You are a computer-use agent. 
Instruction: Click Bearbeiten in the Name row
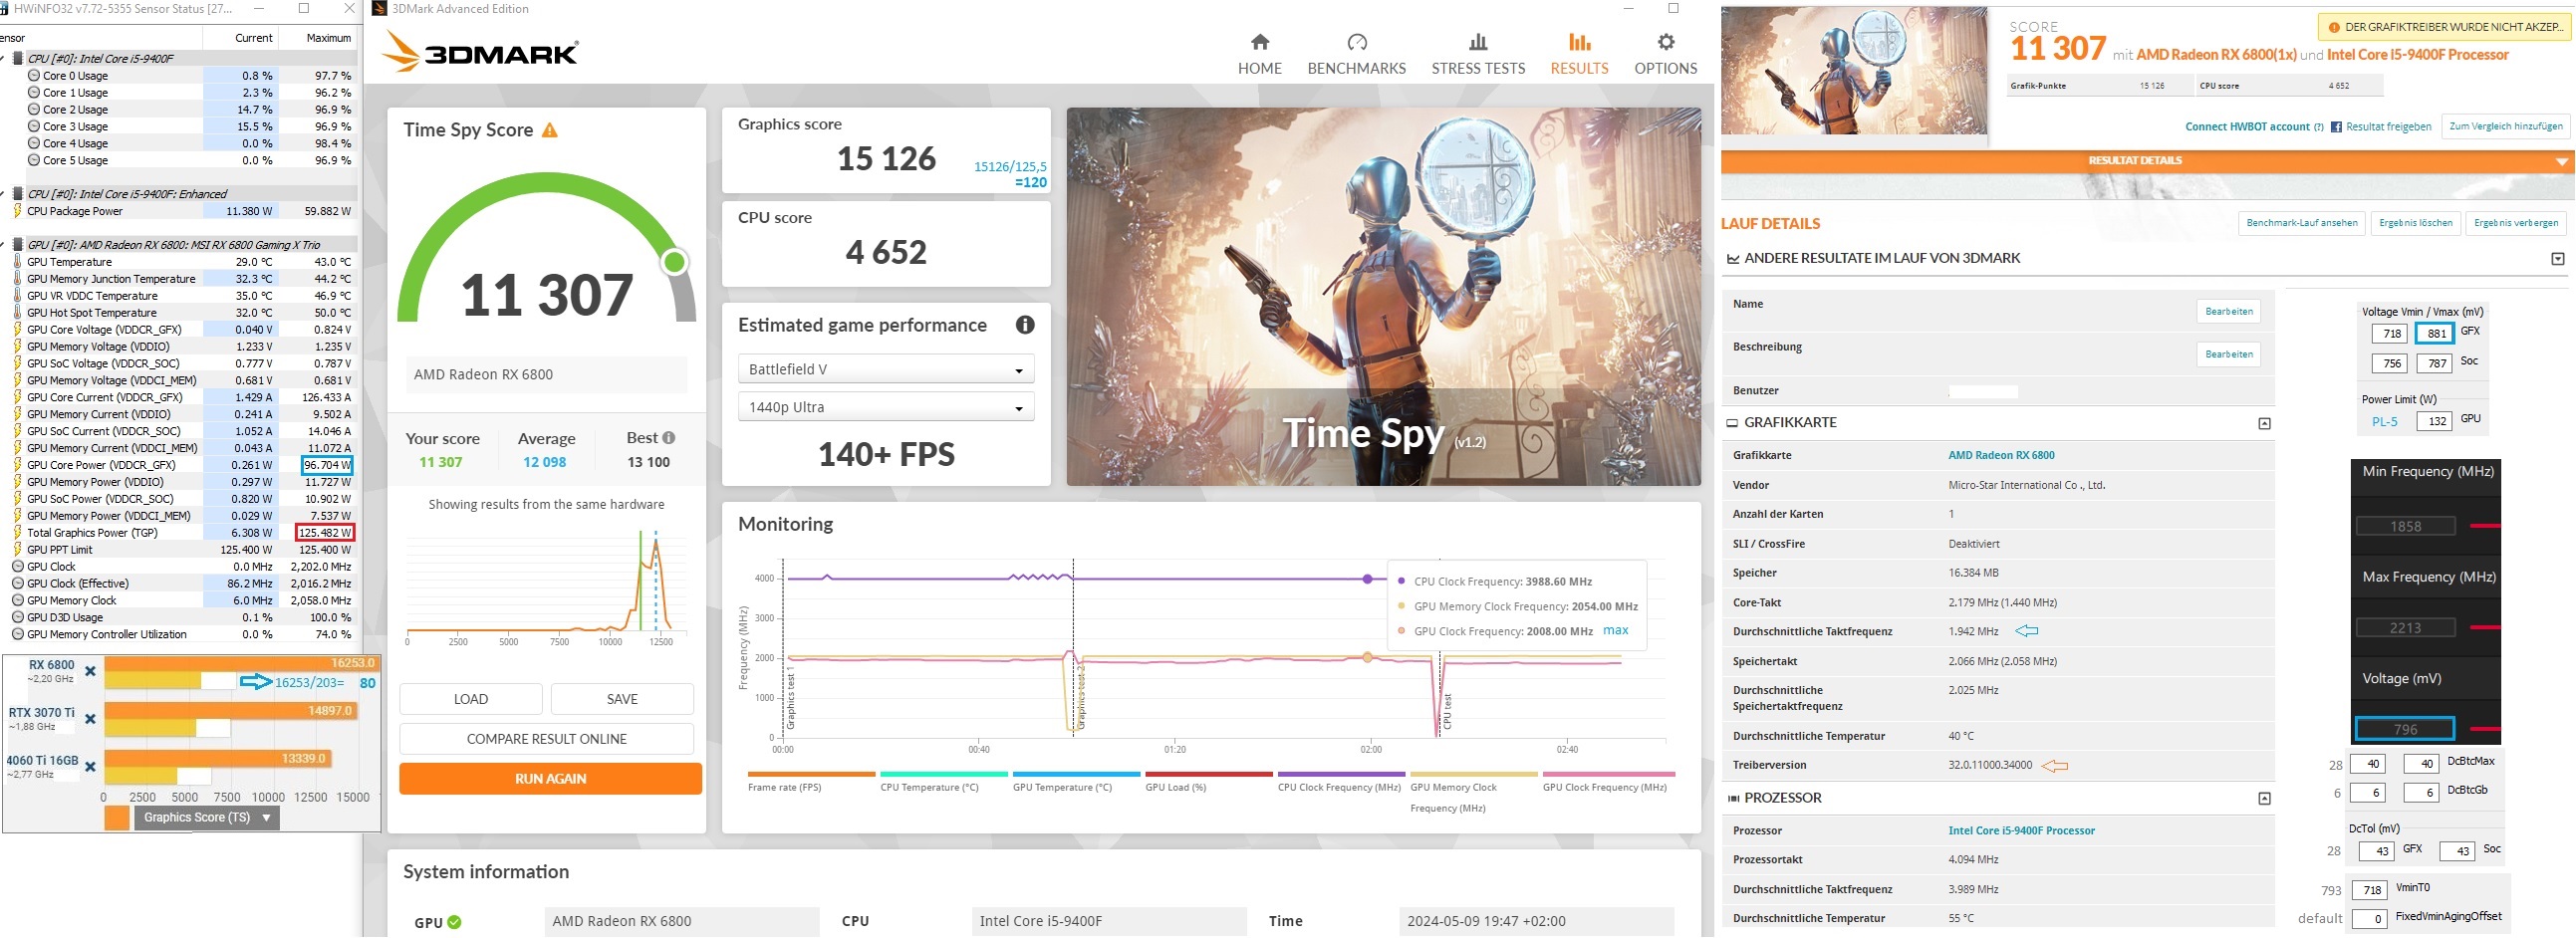tap(2229, 312)
